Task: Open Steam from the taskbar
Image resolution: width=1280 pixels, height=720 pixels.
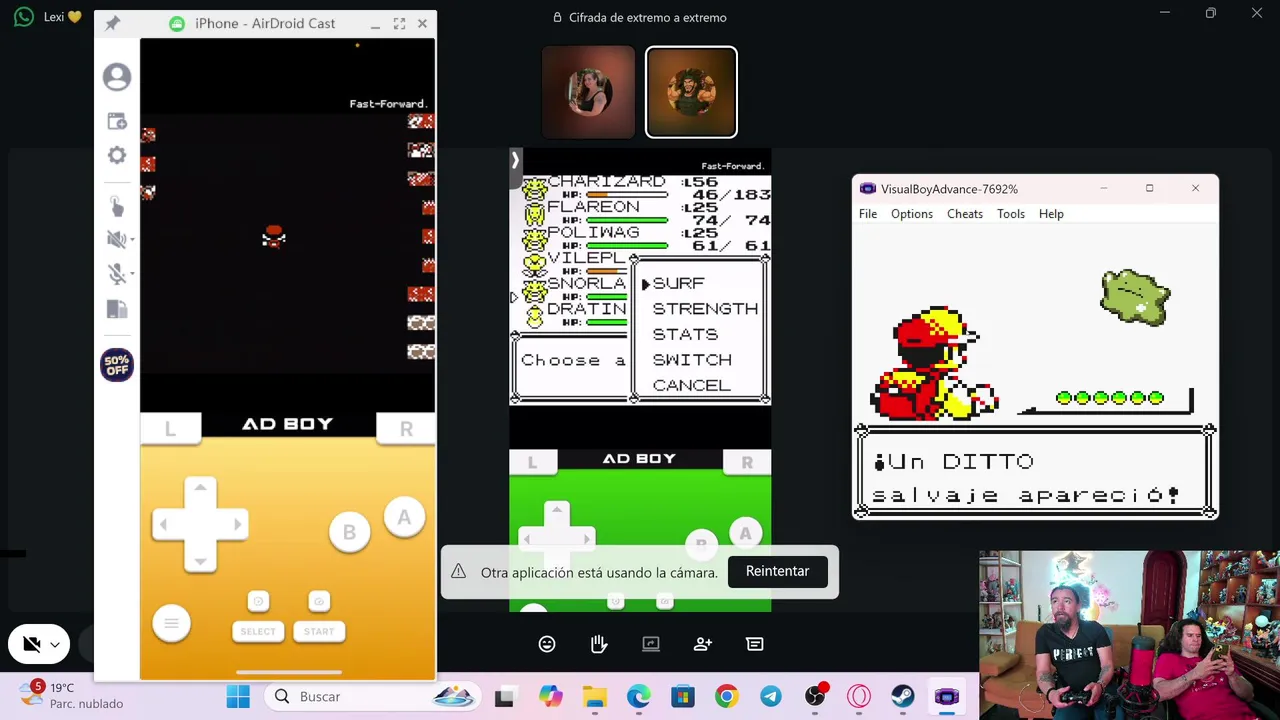Action: click(x=902, y=697)
